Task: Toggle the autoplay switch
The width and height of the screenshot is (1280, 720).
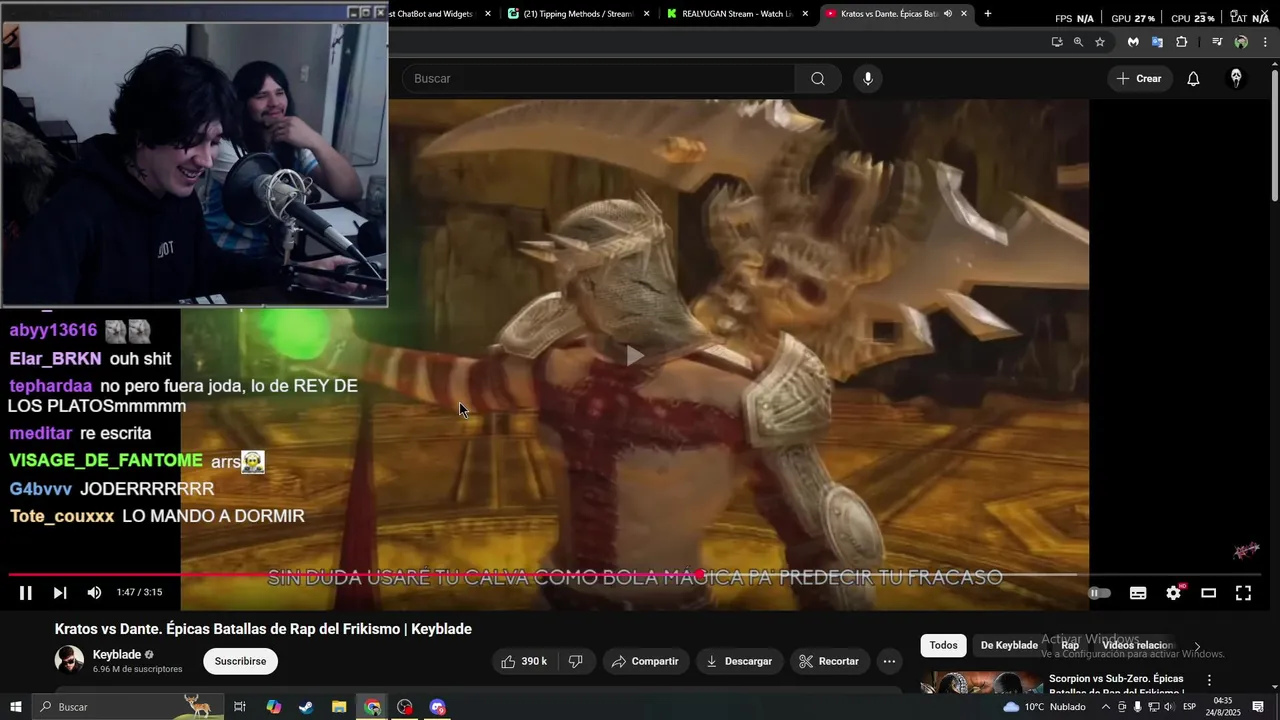Action: (x=1099, y=593)
